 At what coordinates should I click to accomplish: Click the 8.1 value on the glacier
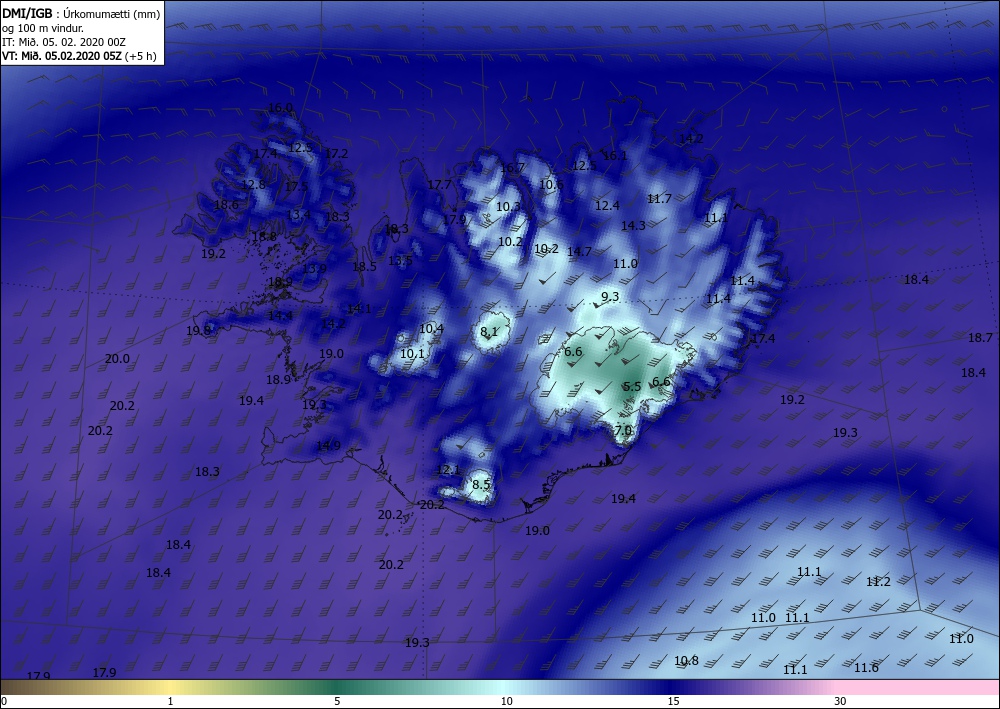489,332
